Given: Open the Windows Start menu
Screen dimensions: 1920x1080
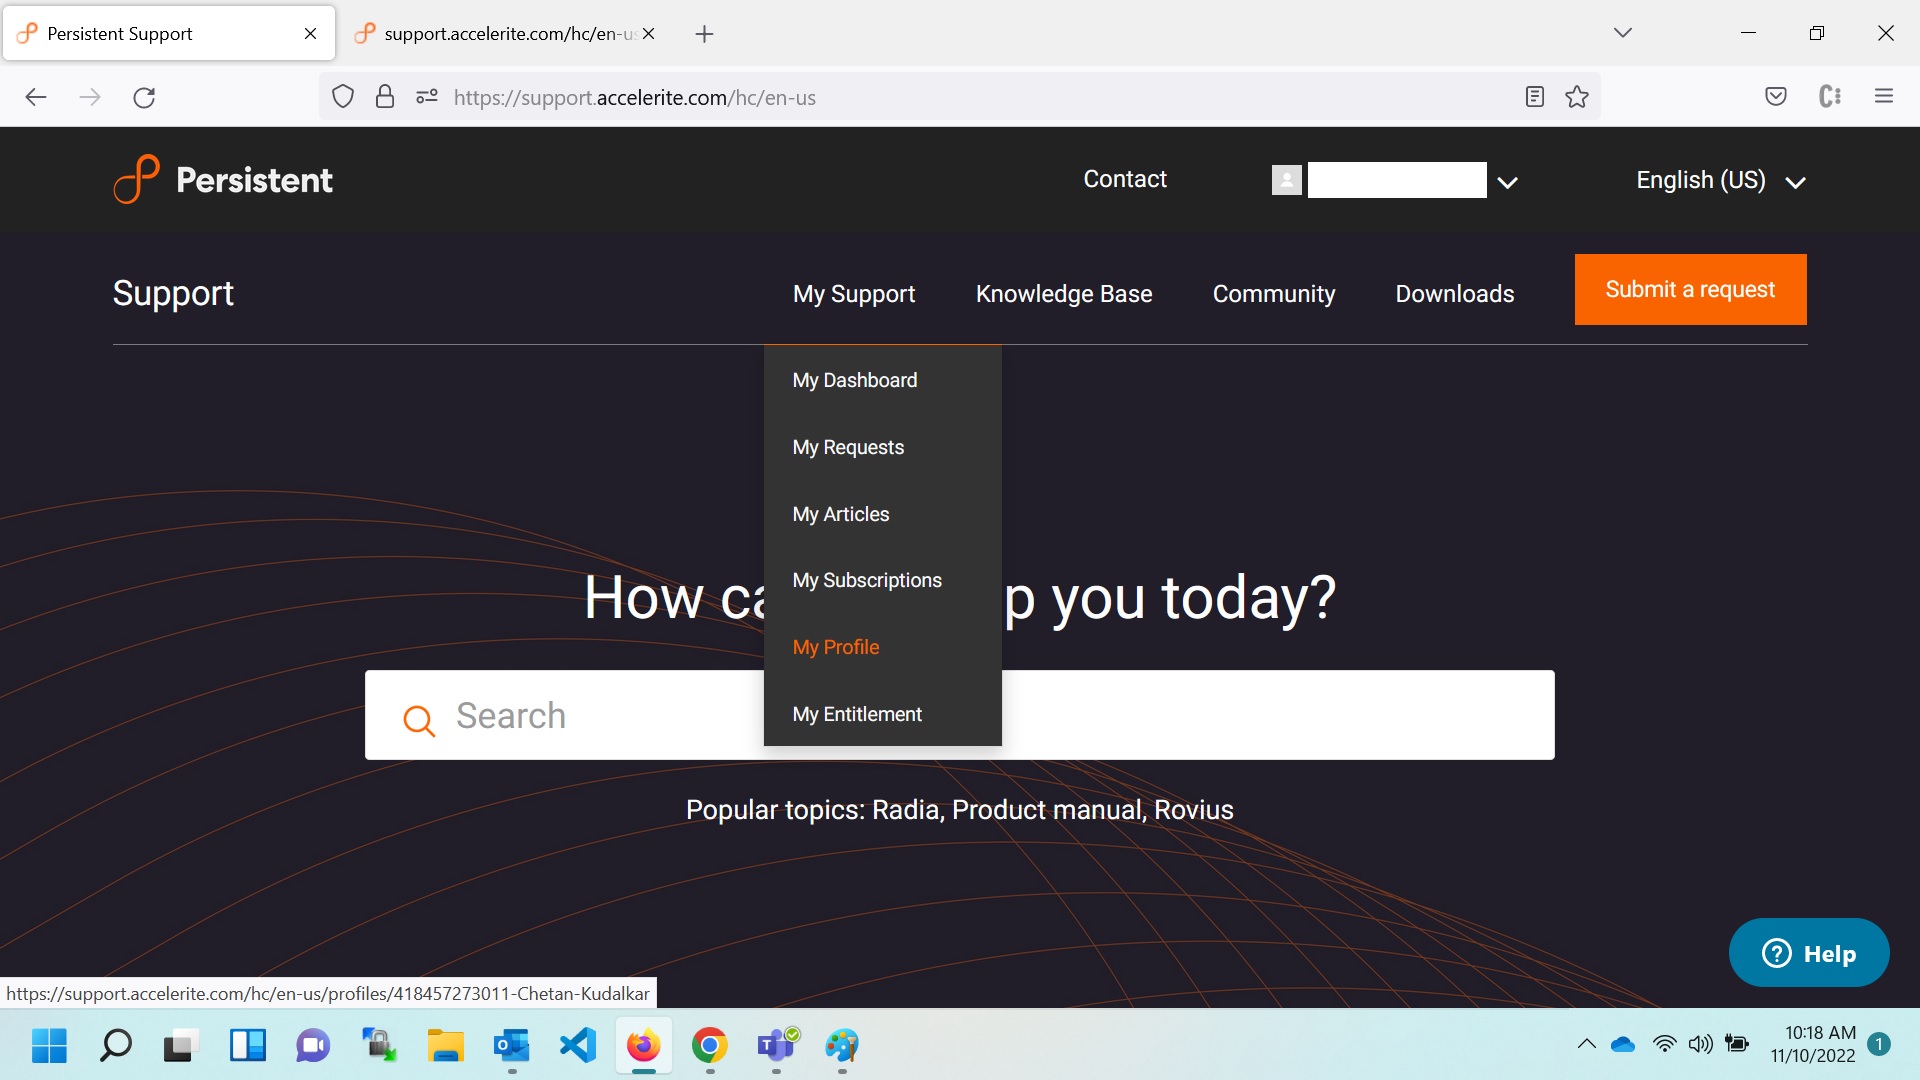Looking at the screenshot, I should 49,1045.
